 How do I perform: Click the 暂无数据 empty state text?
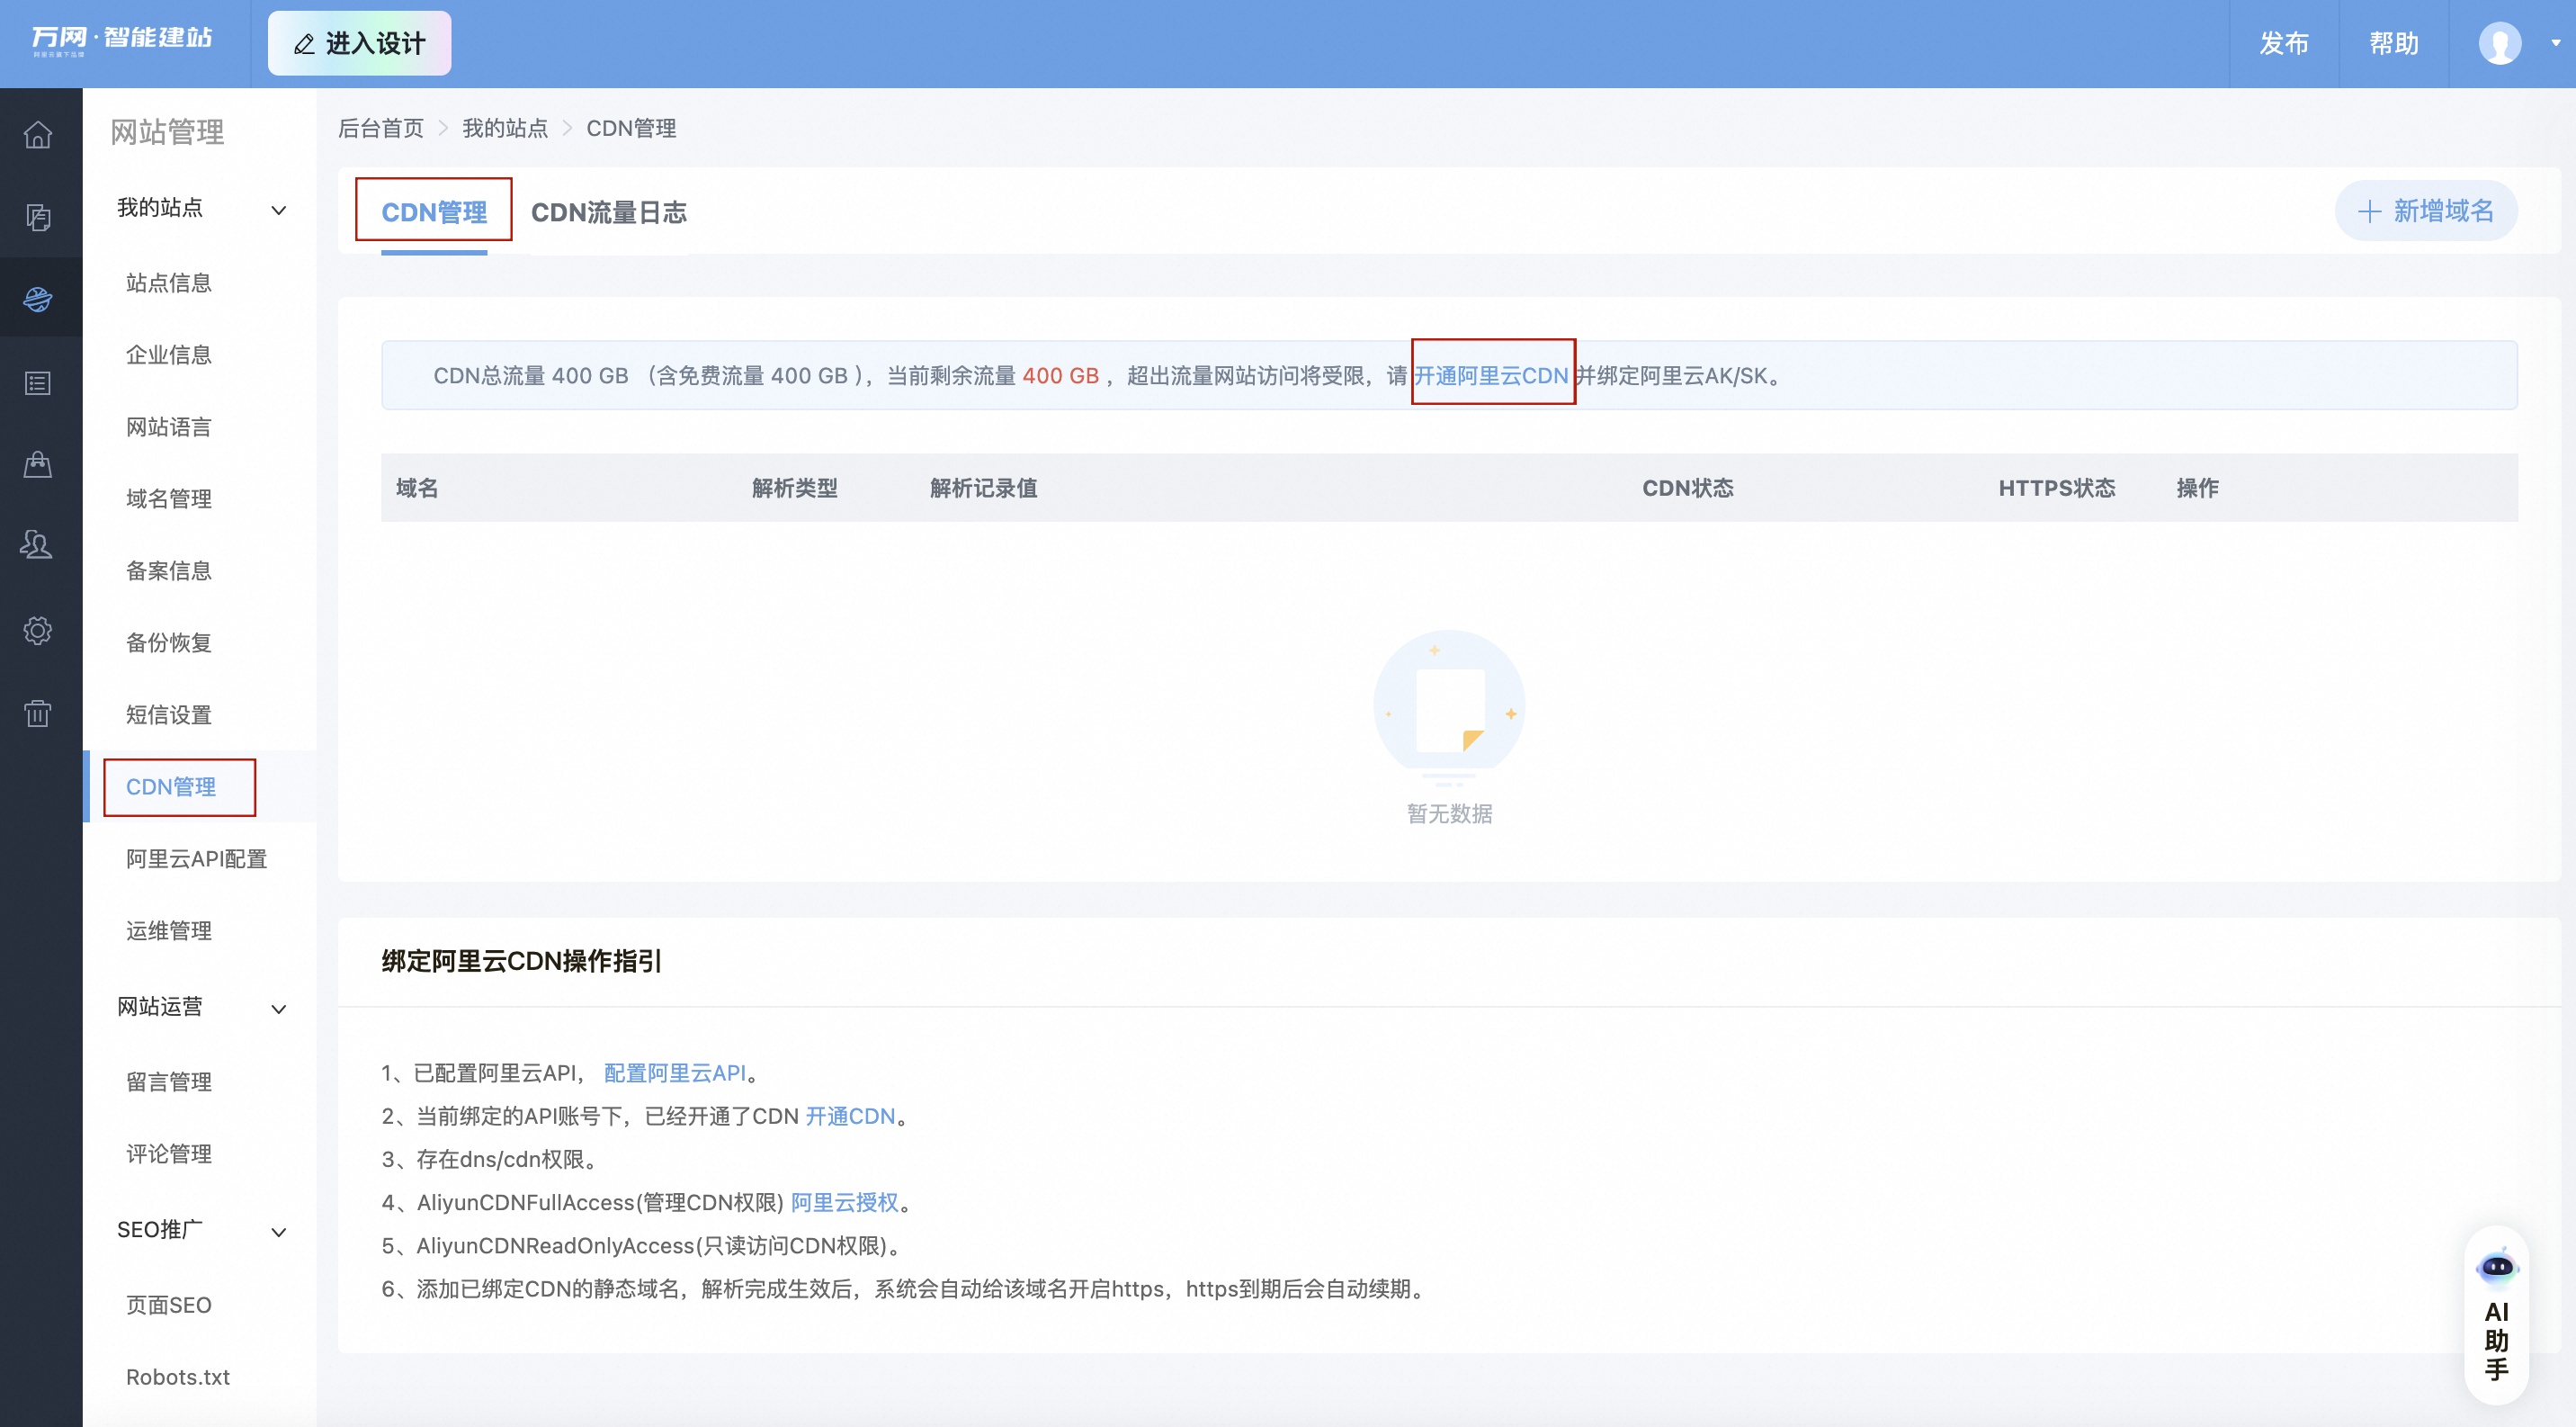point(1450,814)
